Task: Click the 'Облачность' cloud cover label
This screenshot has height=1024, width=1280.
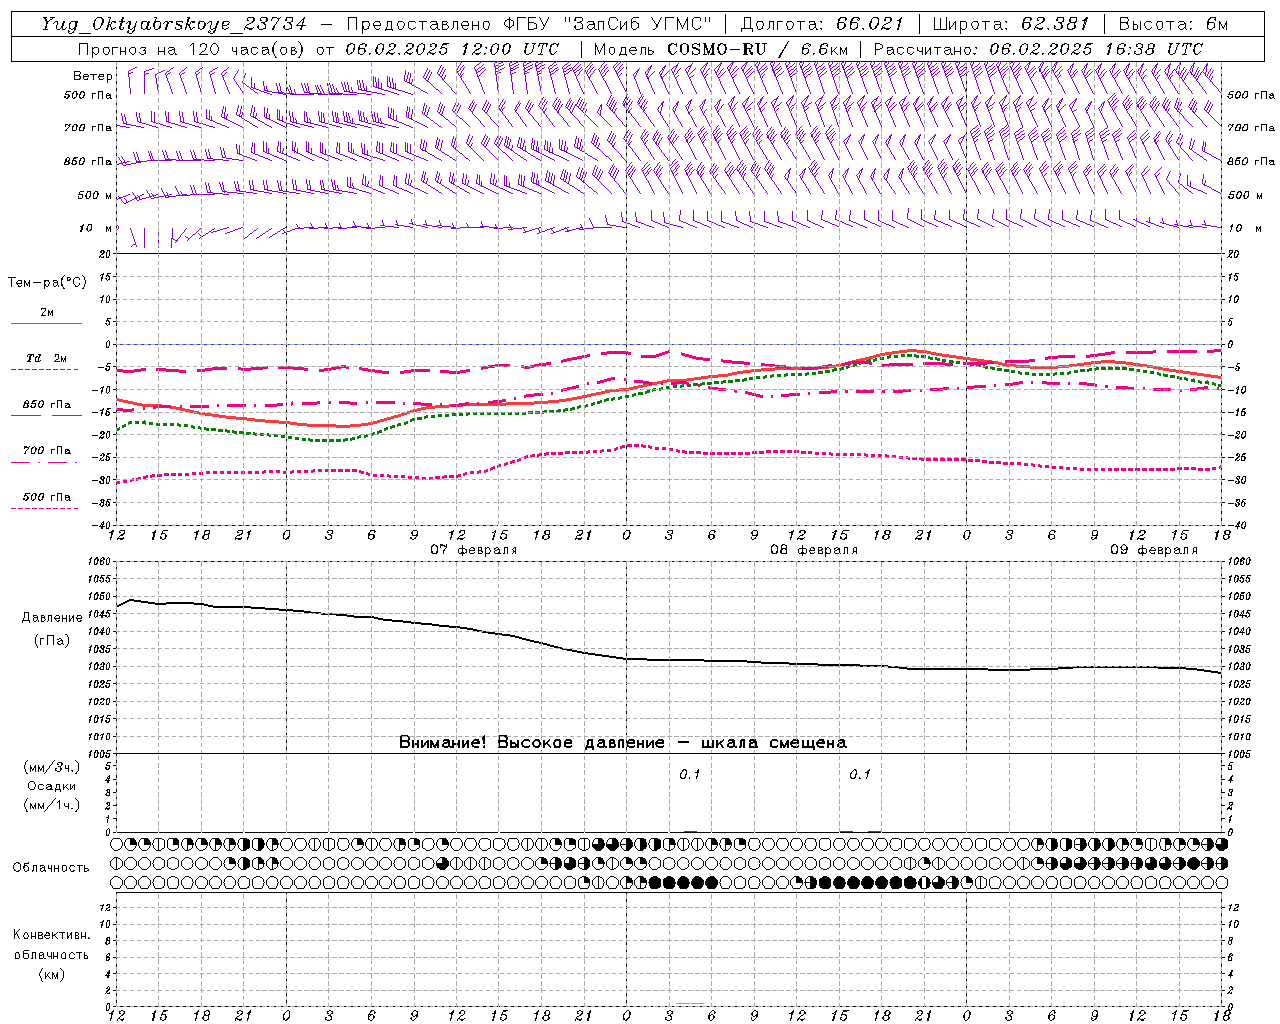Action: [x=51, y=867]
